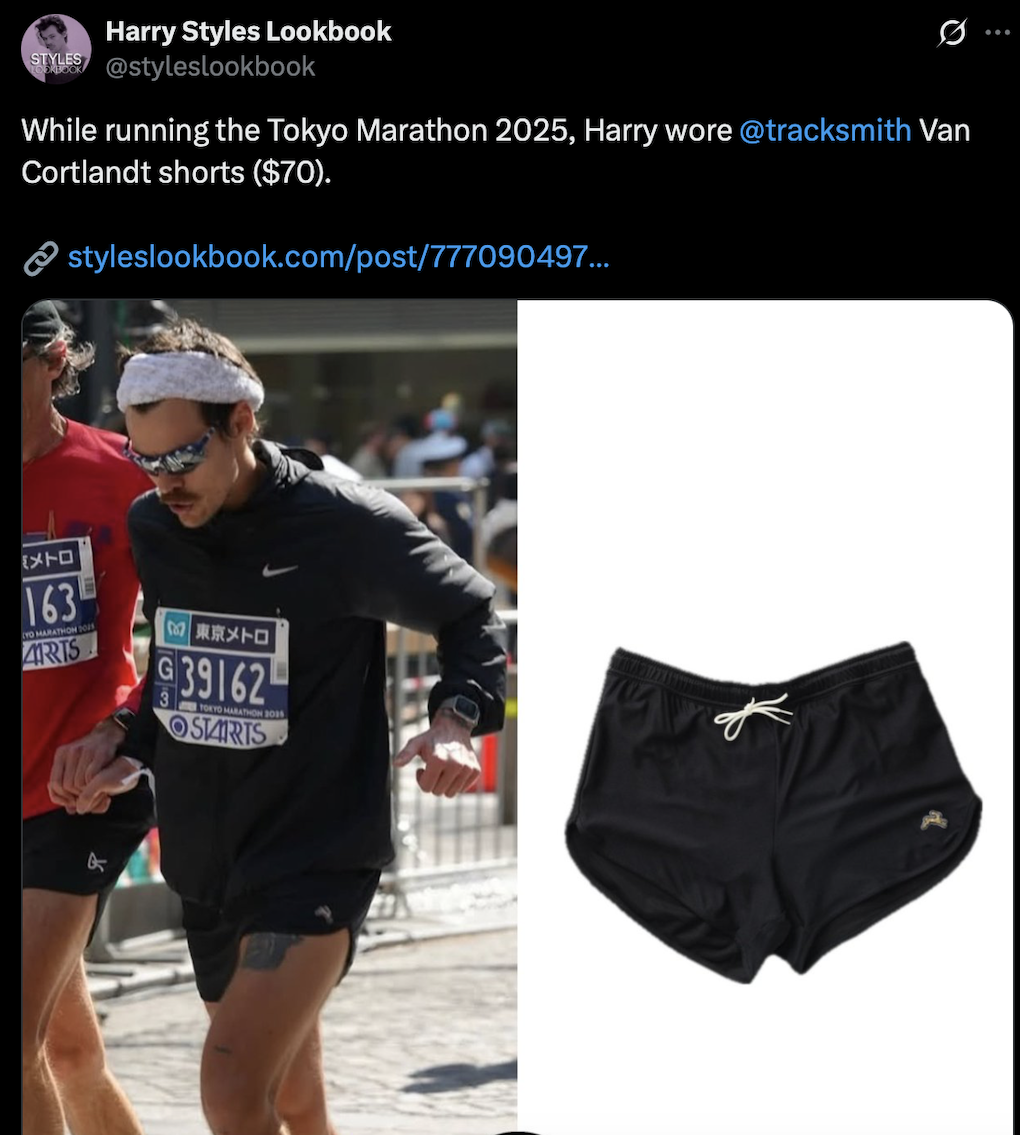Click the tweet text about Tokyo Marathon
1020x1135 pixels.
tap(495, 151)
